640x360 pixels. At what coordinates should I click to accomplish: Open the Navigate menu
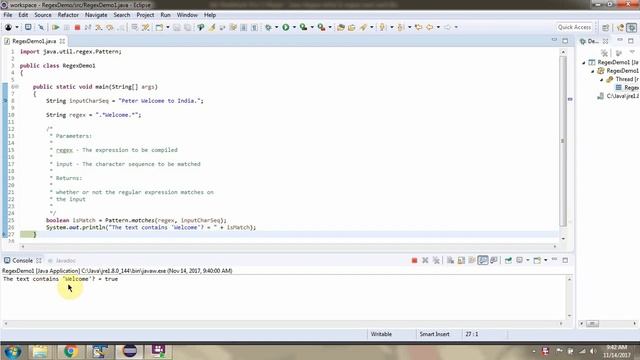(x=96, y=15)
